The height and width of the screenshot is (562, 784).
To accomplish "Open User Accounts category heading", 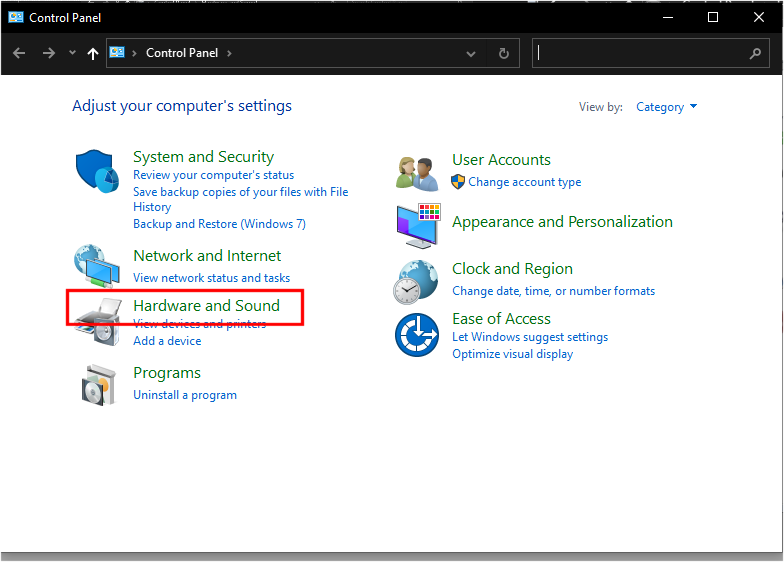I will (x=502, y=160).
